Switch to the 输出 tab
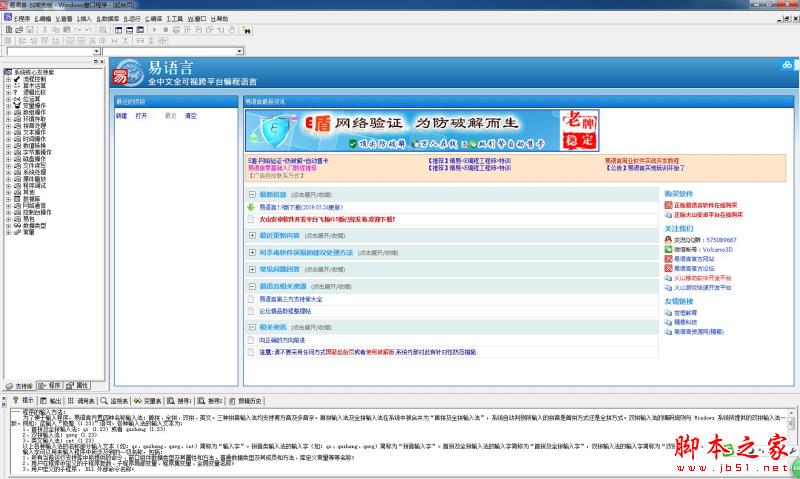This screenshot has height=479, width=800. click(x=51, y=400)
